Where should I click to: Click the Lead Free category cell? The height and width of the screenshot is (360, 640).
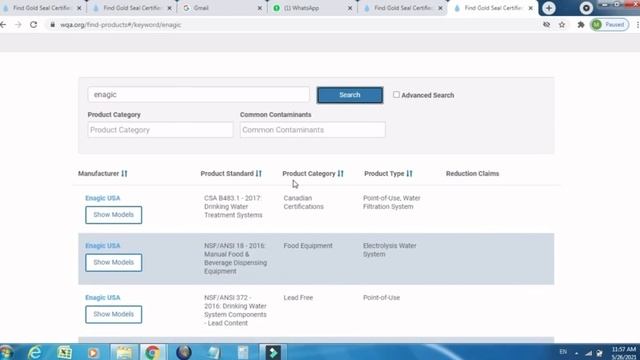(x=298, y=298)
